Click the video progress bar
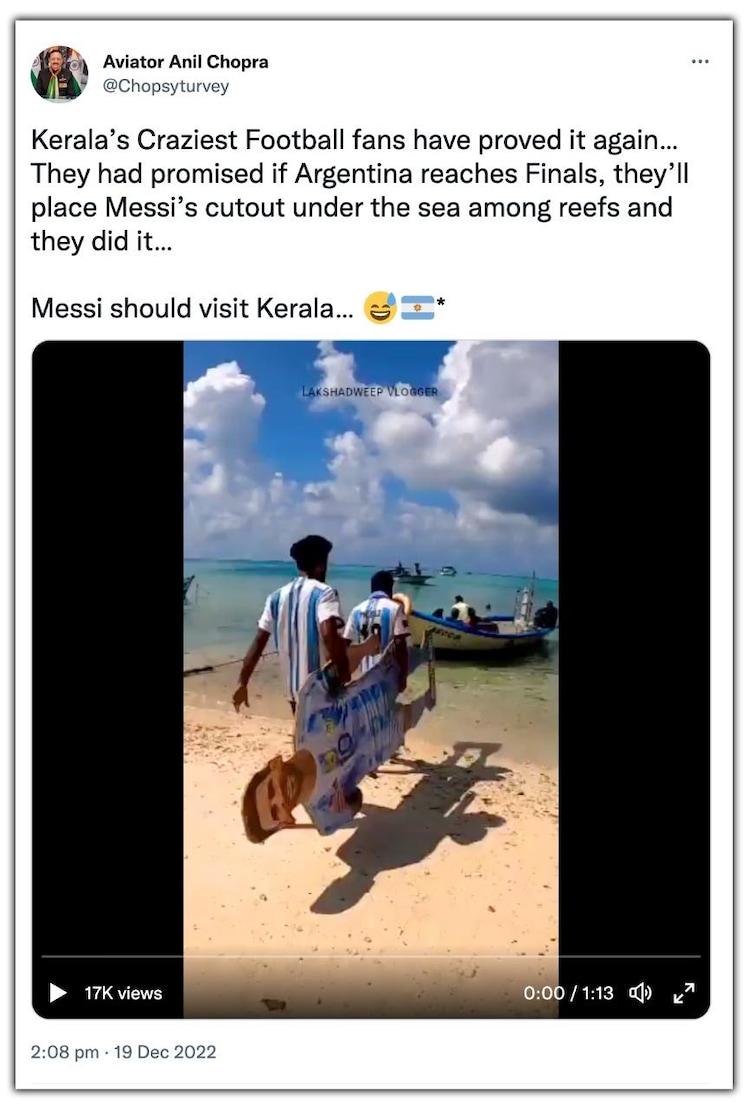This screenshot has height=1110, width=750. pos(370,957)
